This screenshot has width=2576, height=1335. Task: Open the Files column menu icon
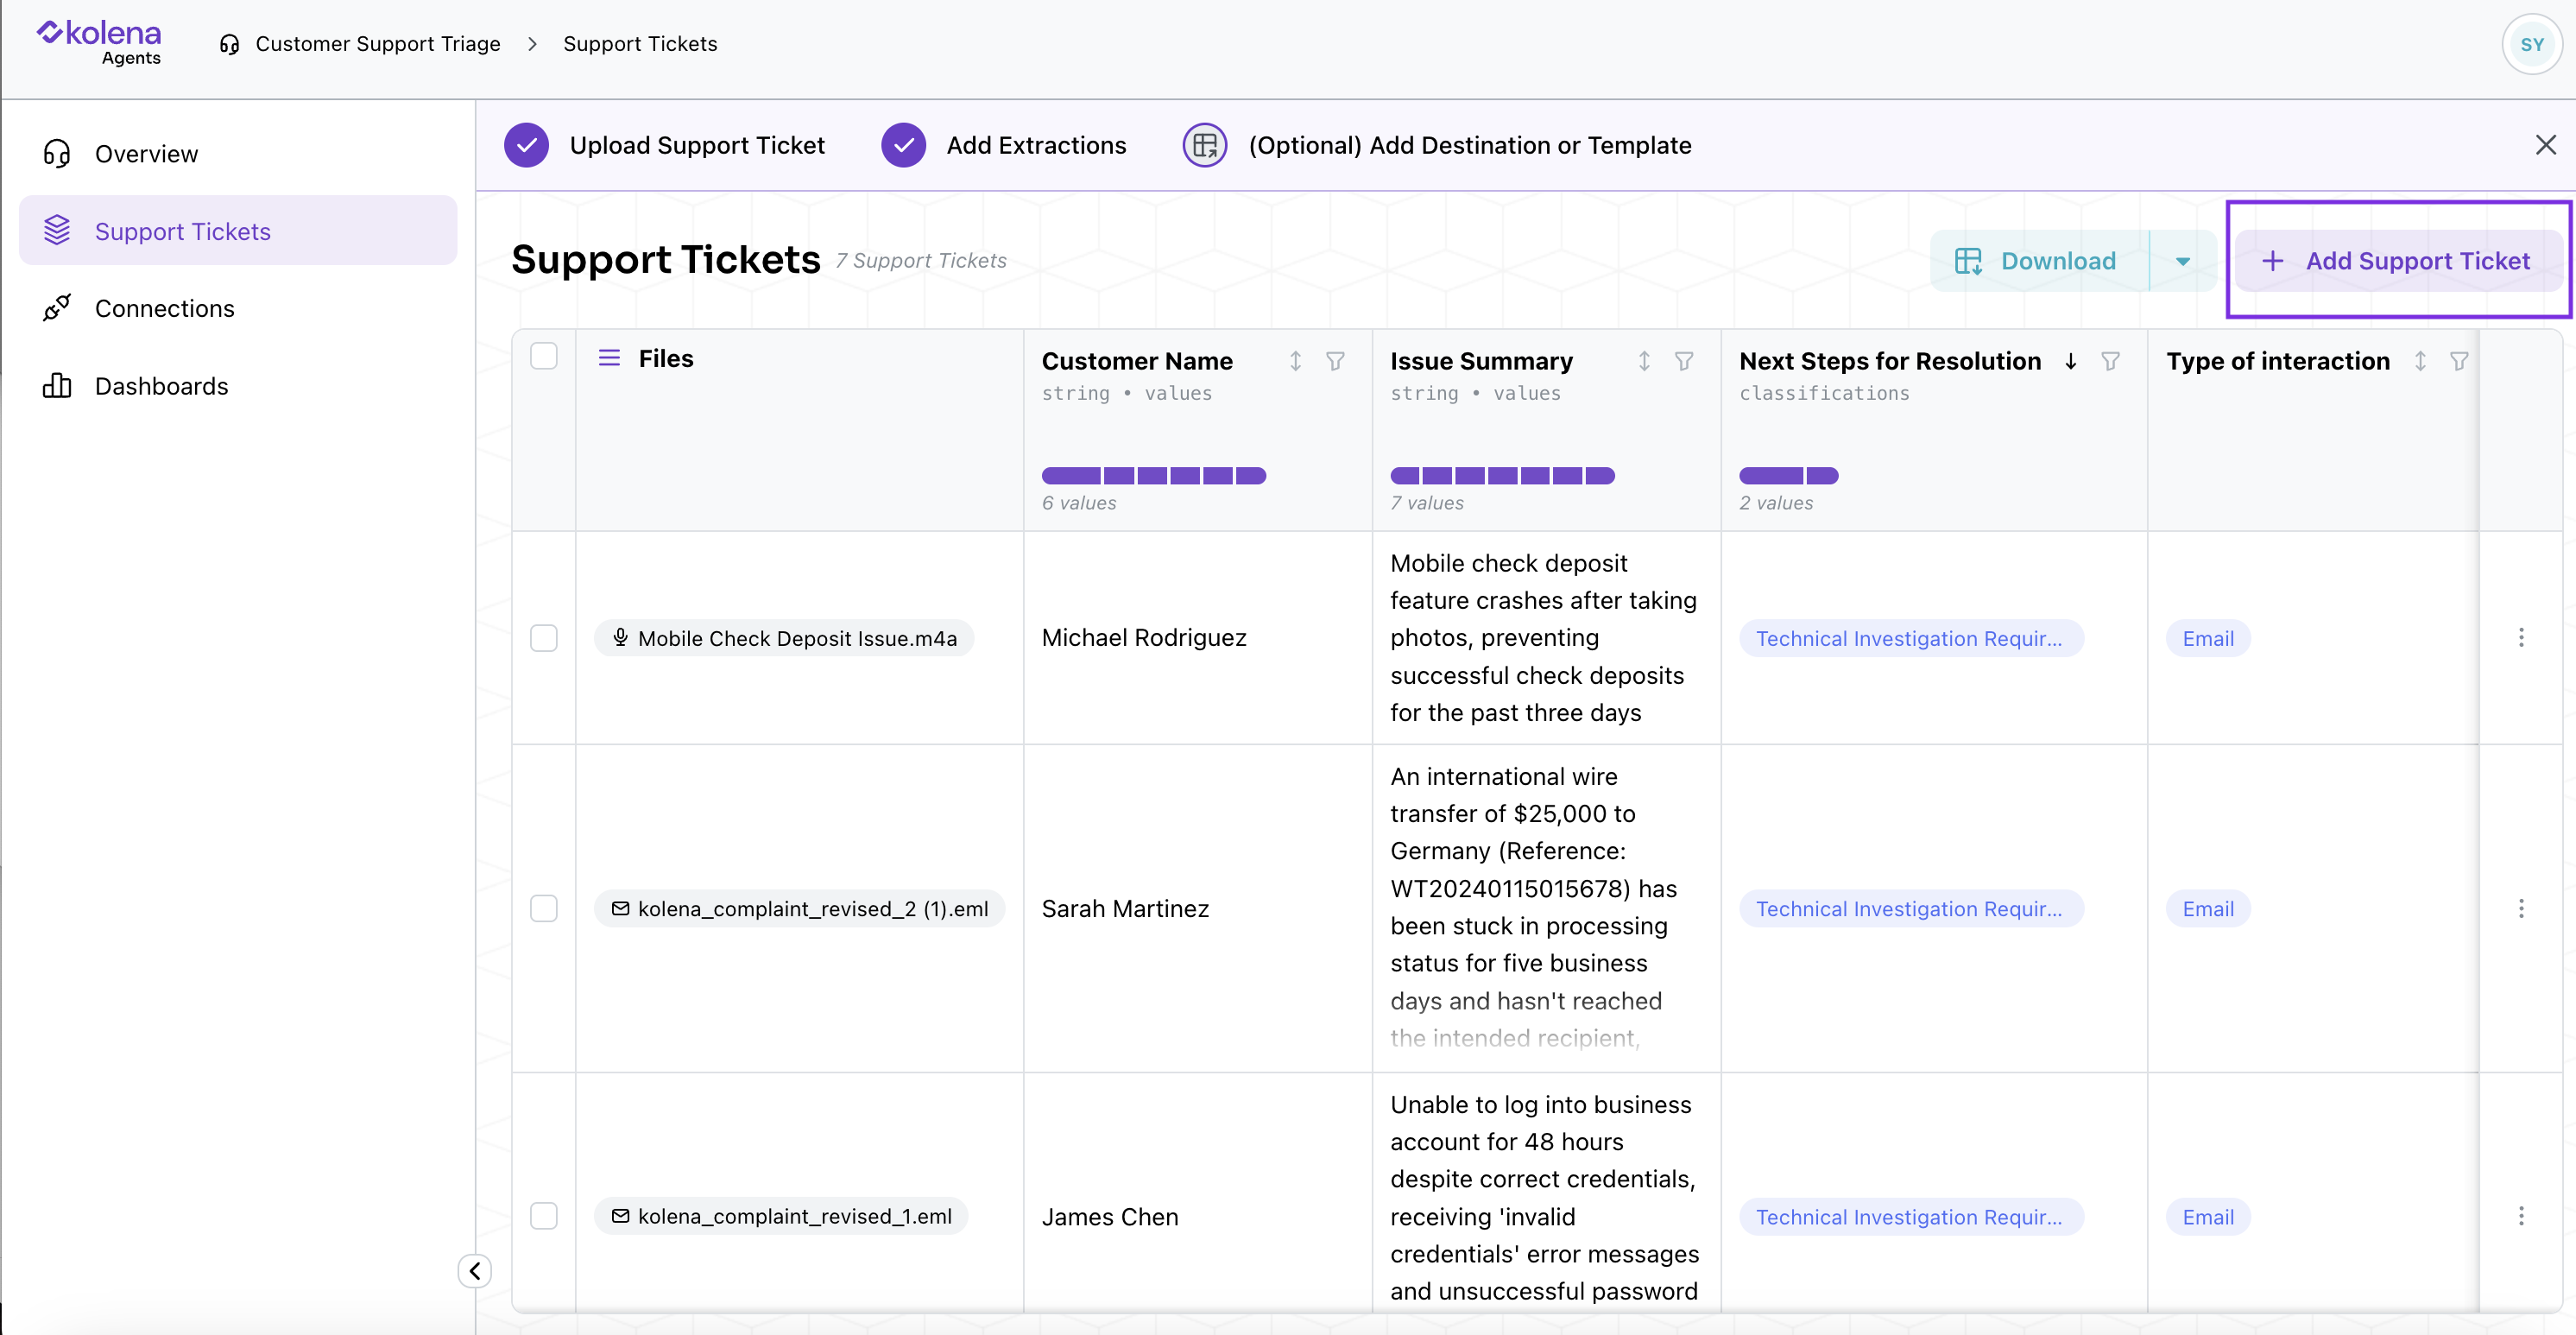click(x=609, y=358)
